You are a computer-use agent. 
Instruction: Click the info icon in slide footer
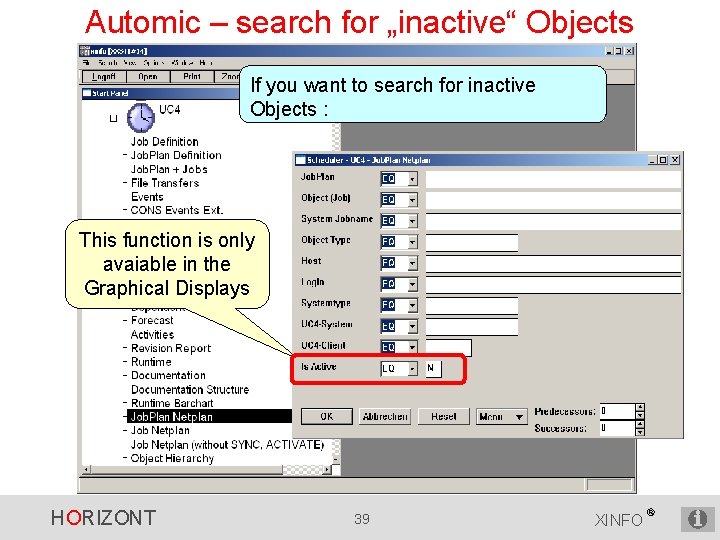pyautogui.click(x=697, y=519)
